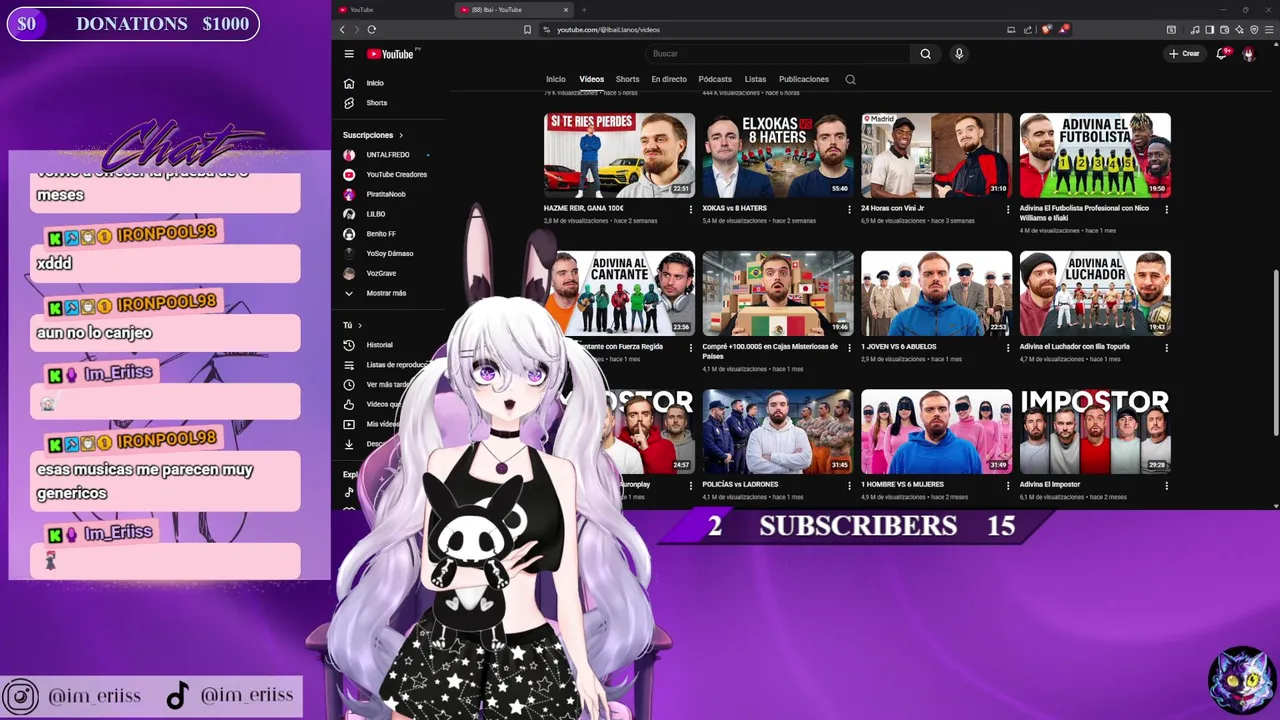The image size is (1280, 720).
Task: Open more options for Adivina El Impostor
Action: coord(1166,486)
